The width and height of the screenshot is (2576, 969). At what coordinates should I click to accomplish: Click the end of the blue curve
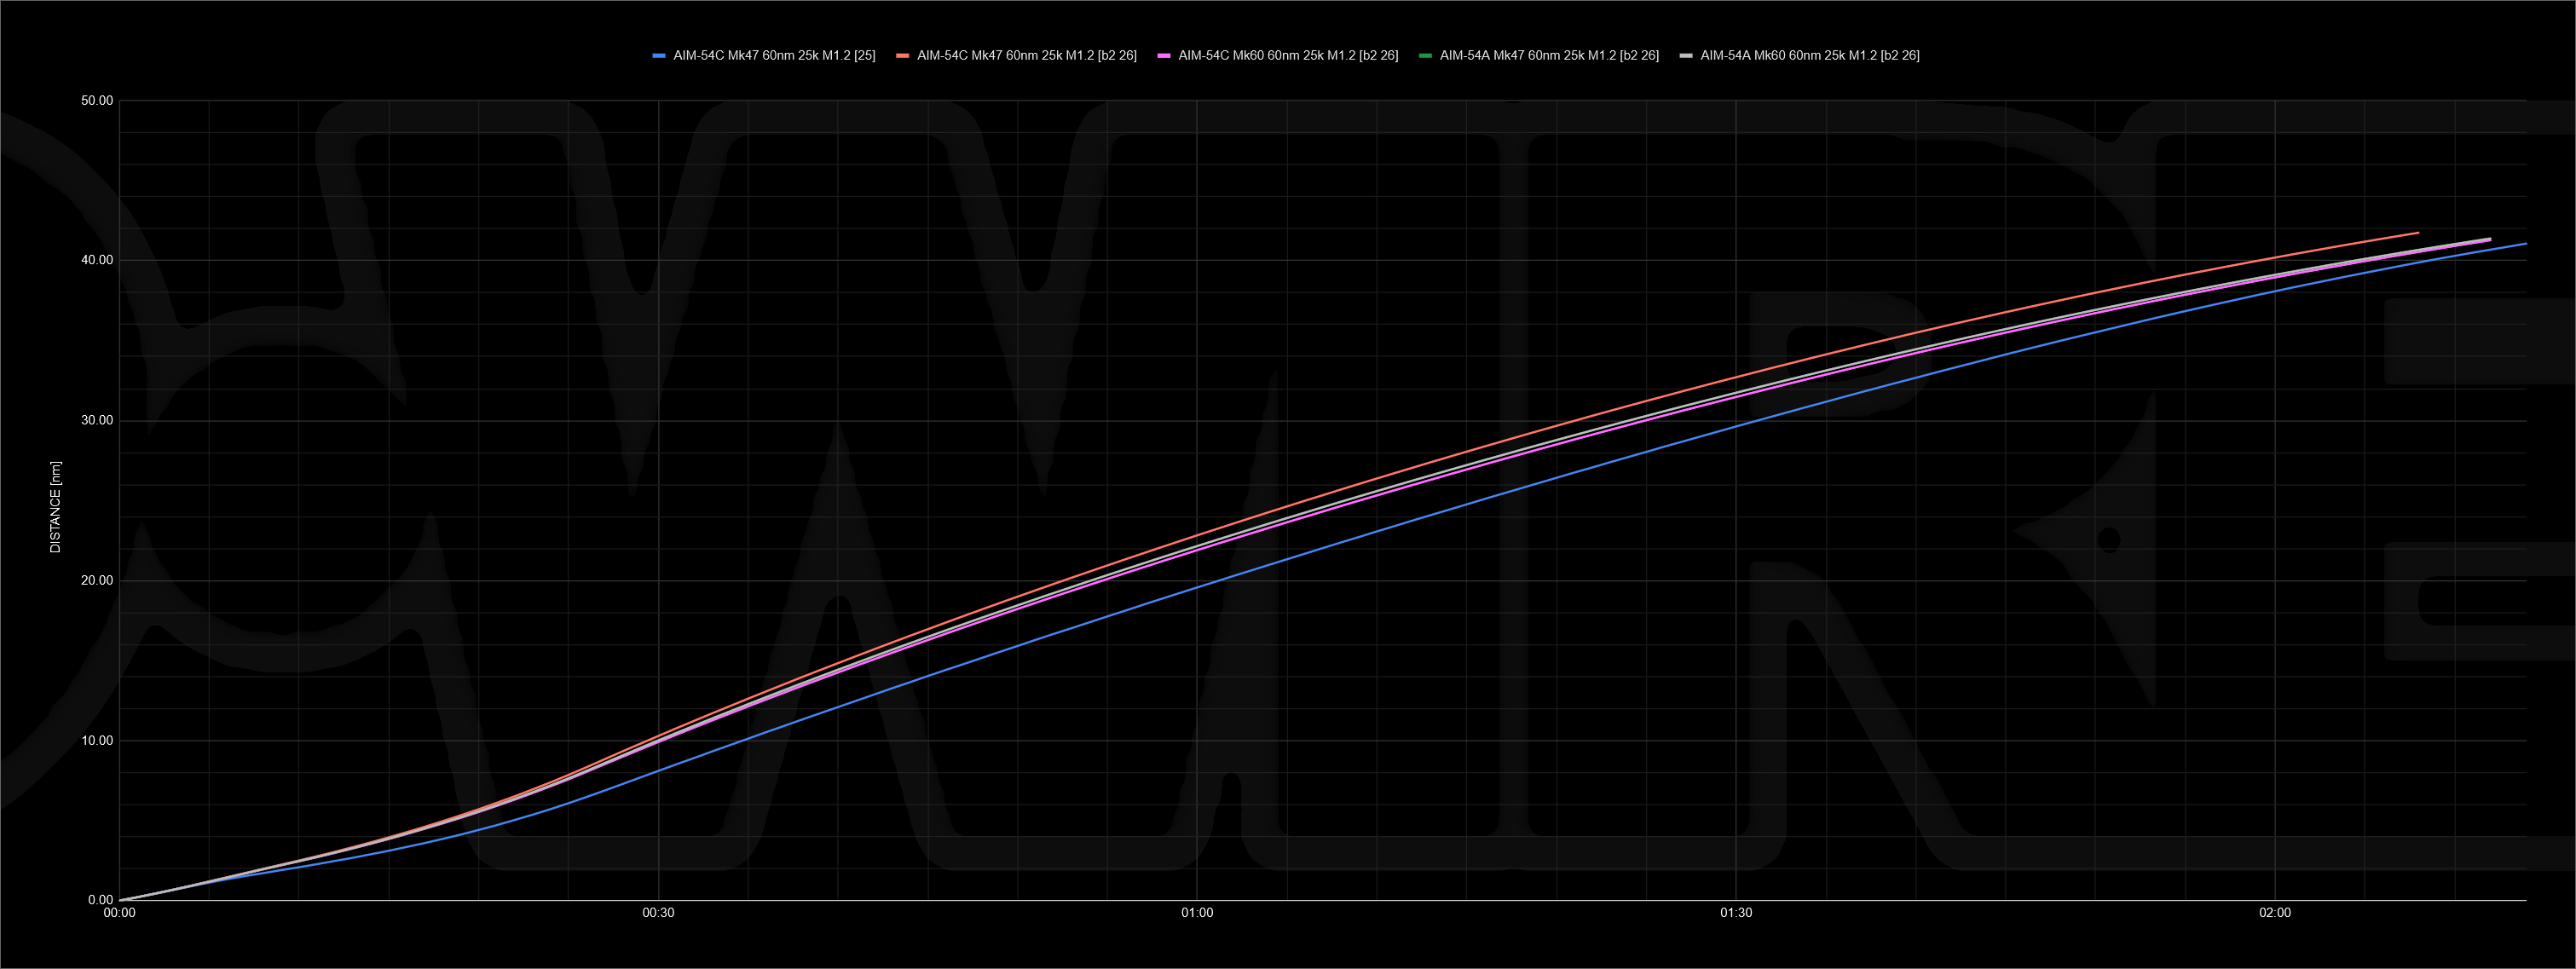2525,244
